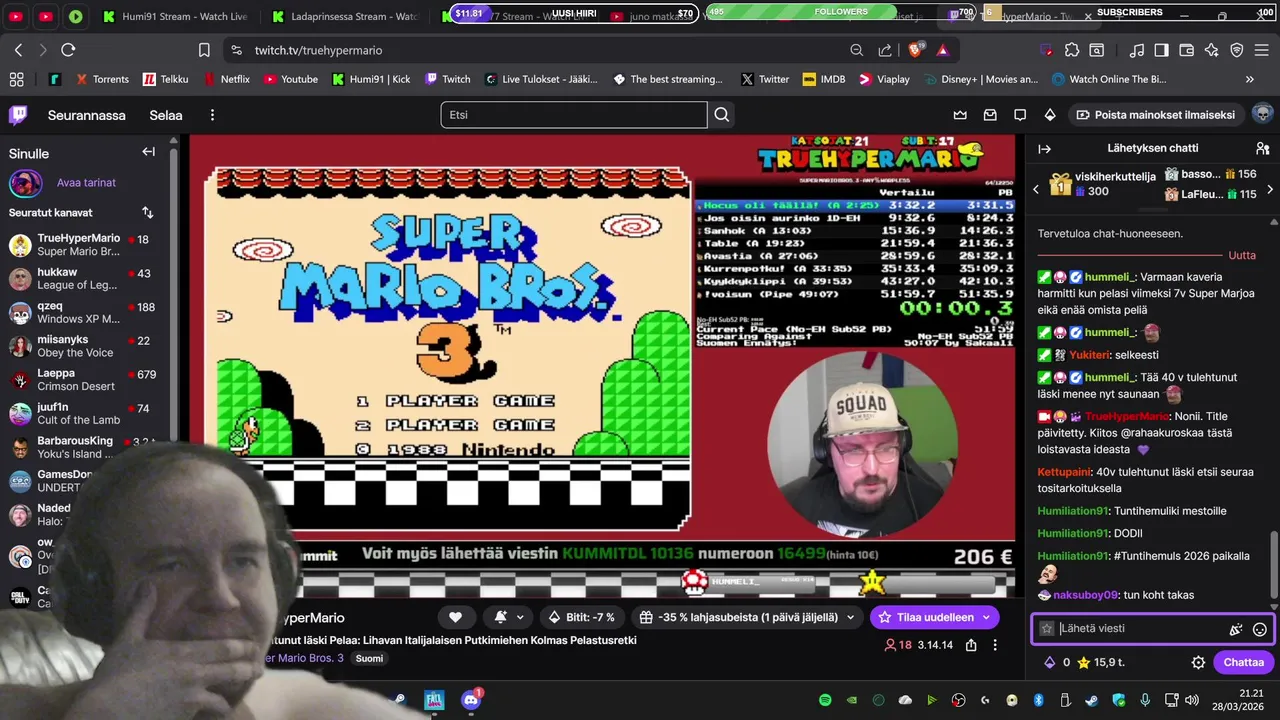
Task: Open Laeppa channel in sidebar
Action: point(84,380)
